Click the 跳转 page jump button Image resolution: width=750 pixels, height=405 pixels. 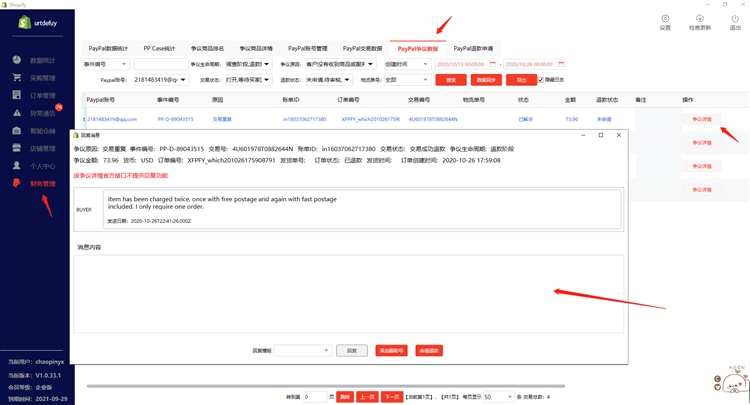click(x=345, y=397)
